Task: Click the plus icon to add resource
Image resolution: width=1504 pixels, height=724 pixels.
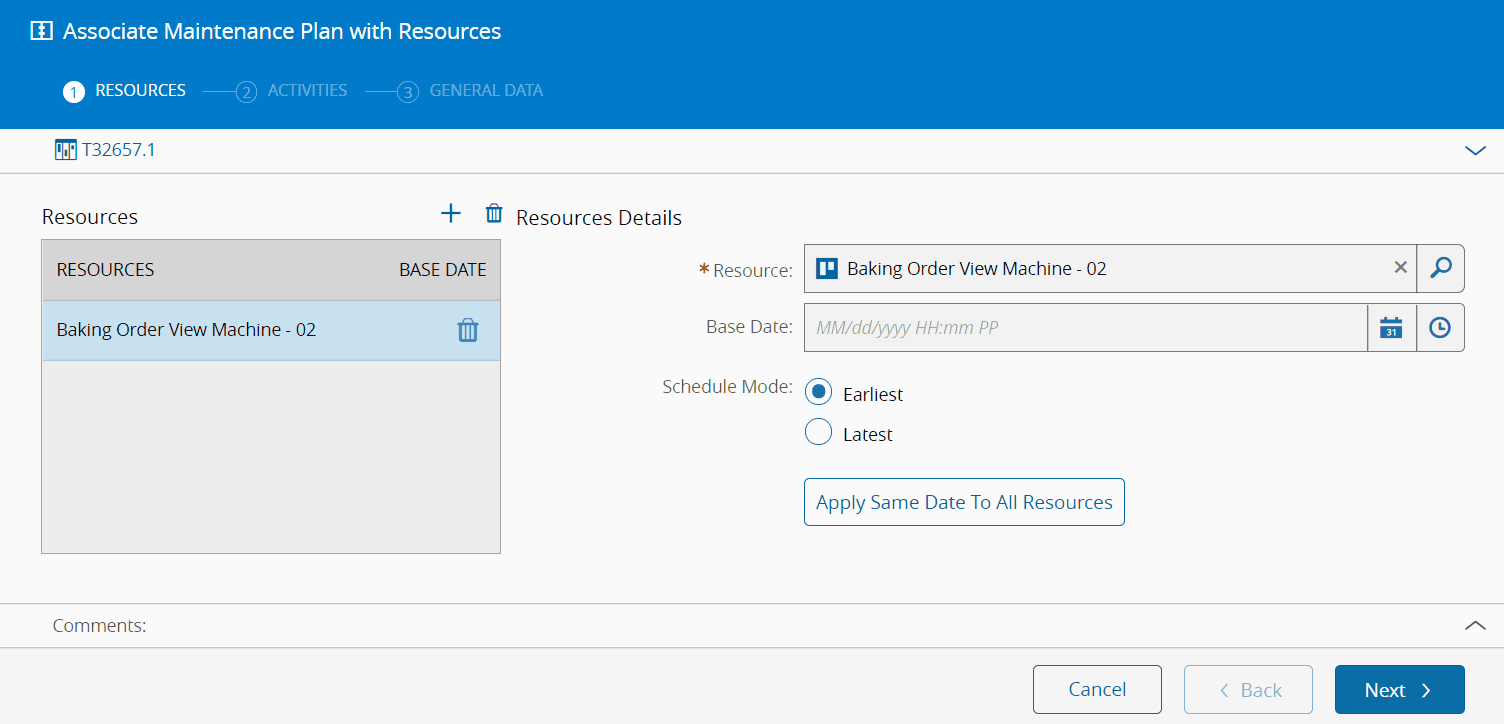Action: (451, 213)
